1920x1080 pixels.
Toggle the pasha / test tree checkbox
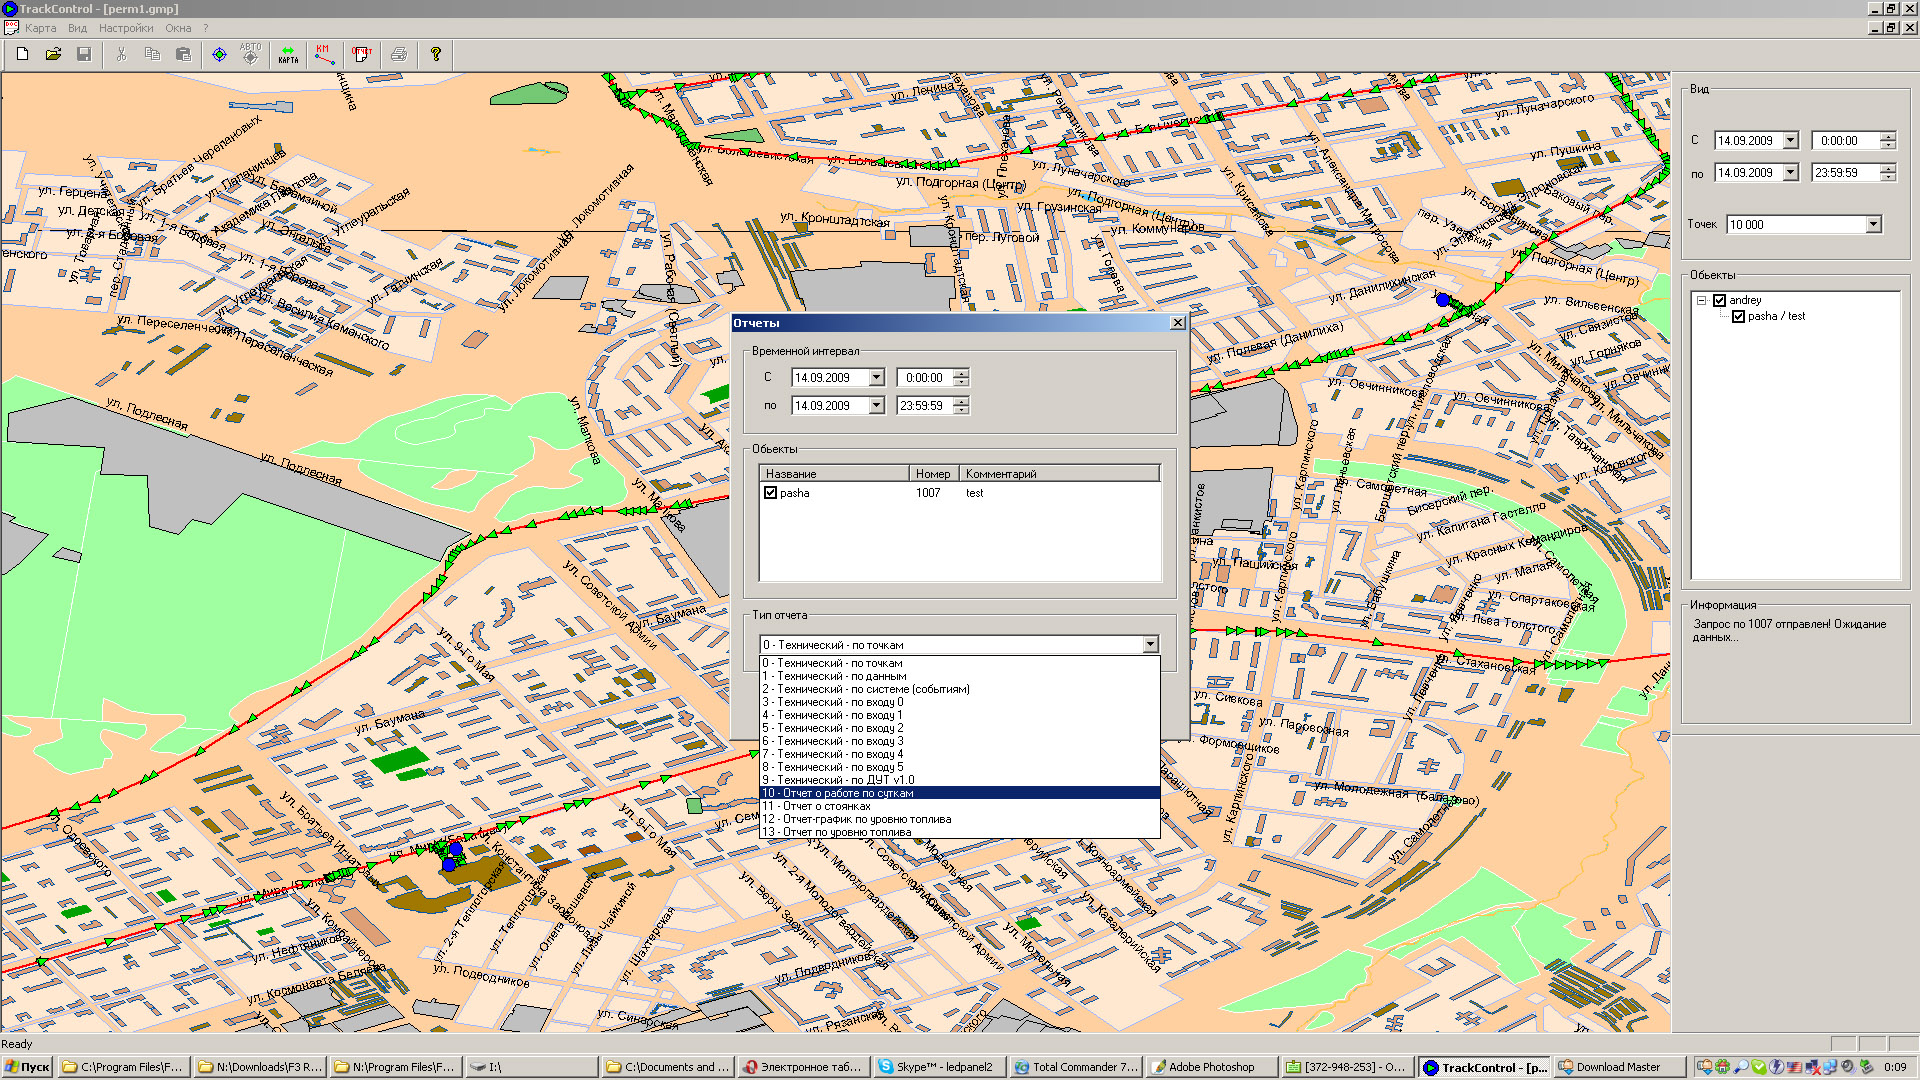[1738, 316]
